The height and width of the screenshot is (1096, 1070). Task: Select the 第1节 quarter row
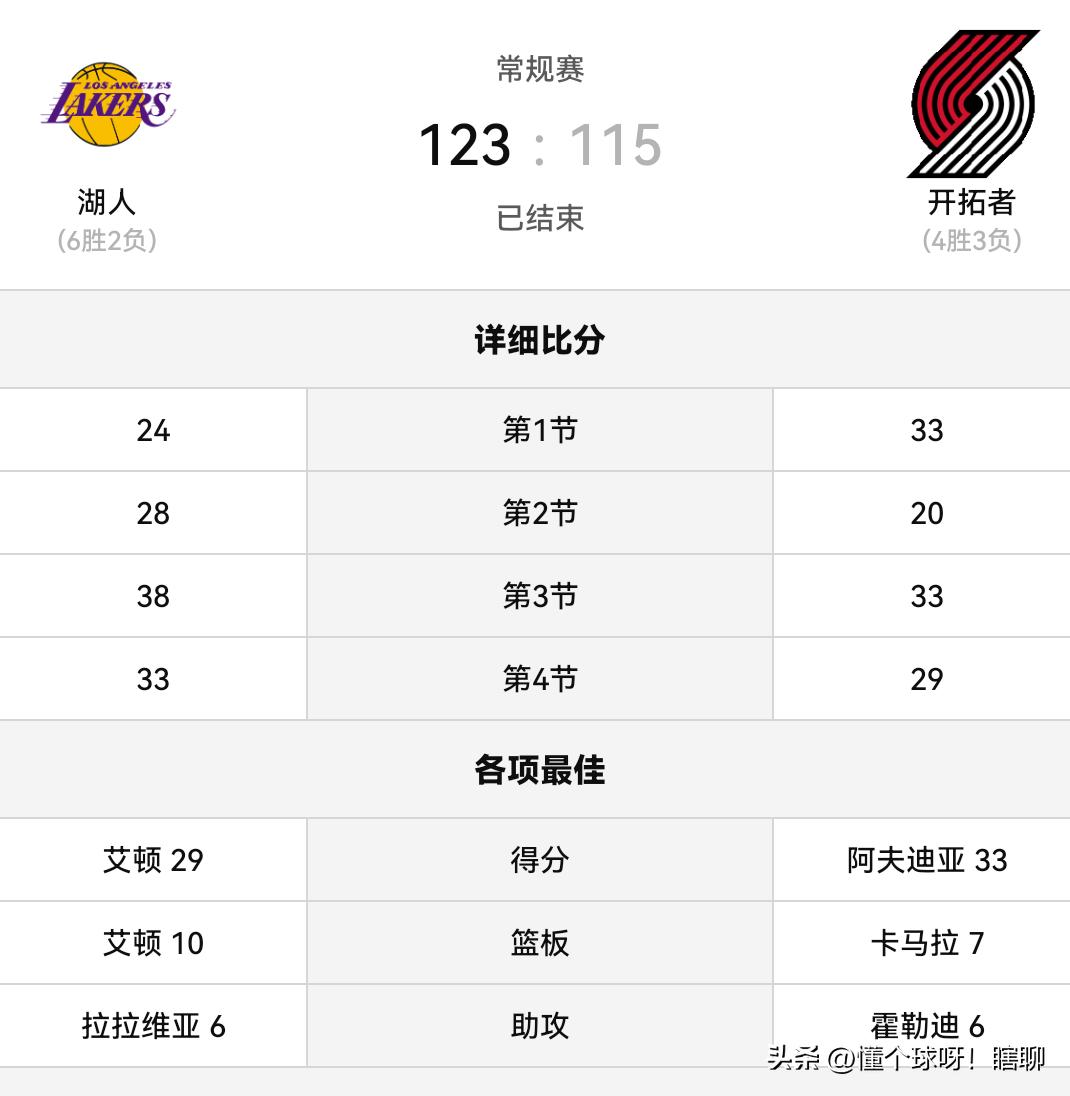(537, 429)
